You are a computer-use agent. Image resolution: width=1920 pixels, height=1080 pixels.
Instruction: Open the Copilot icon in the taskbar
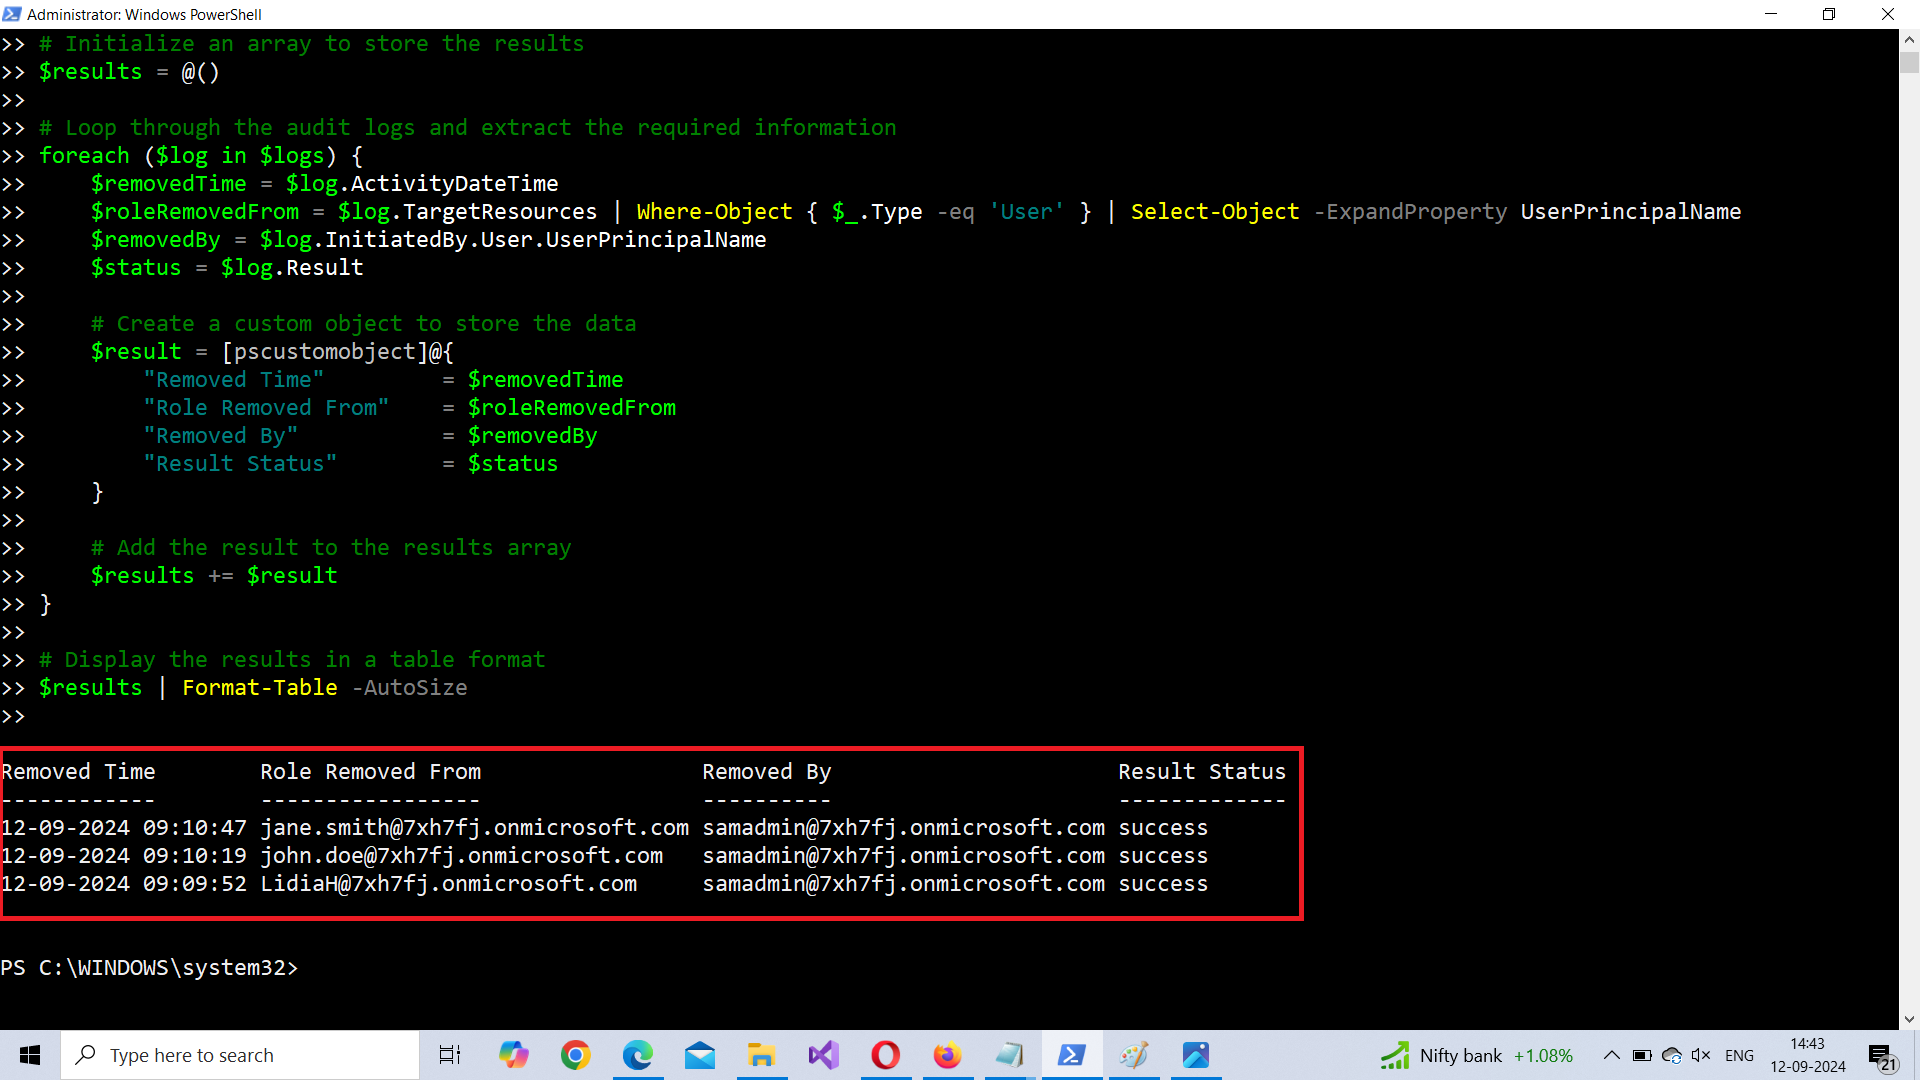513,1055
